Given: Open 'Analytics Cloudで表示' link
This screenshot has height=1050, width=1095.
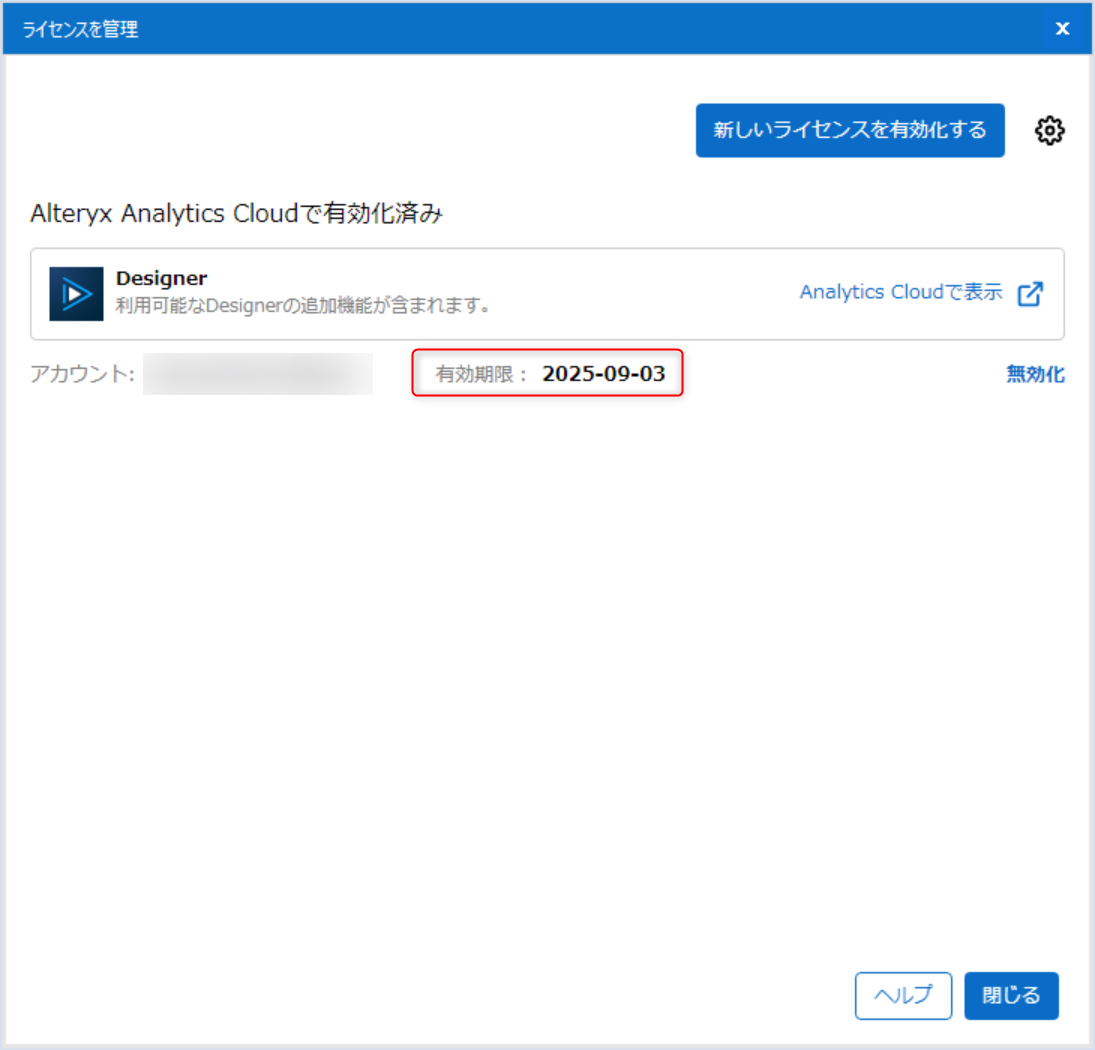Looking at the screenshot, I should [901, 292].
